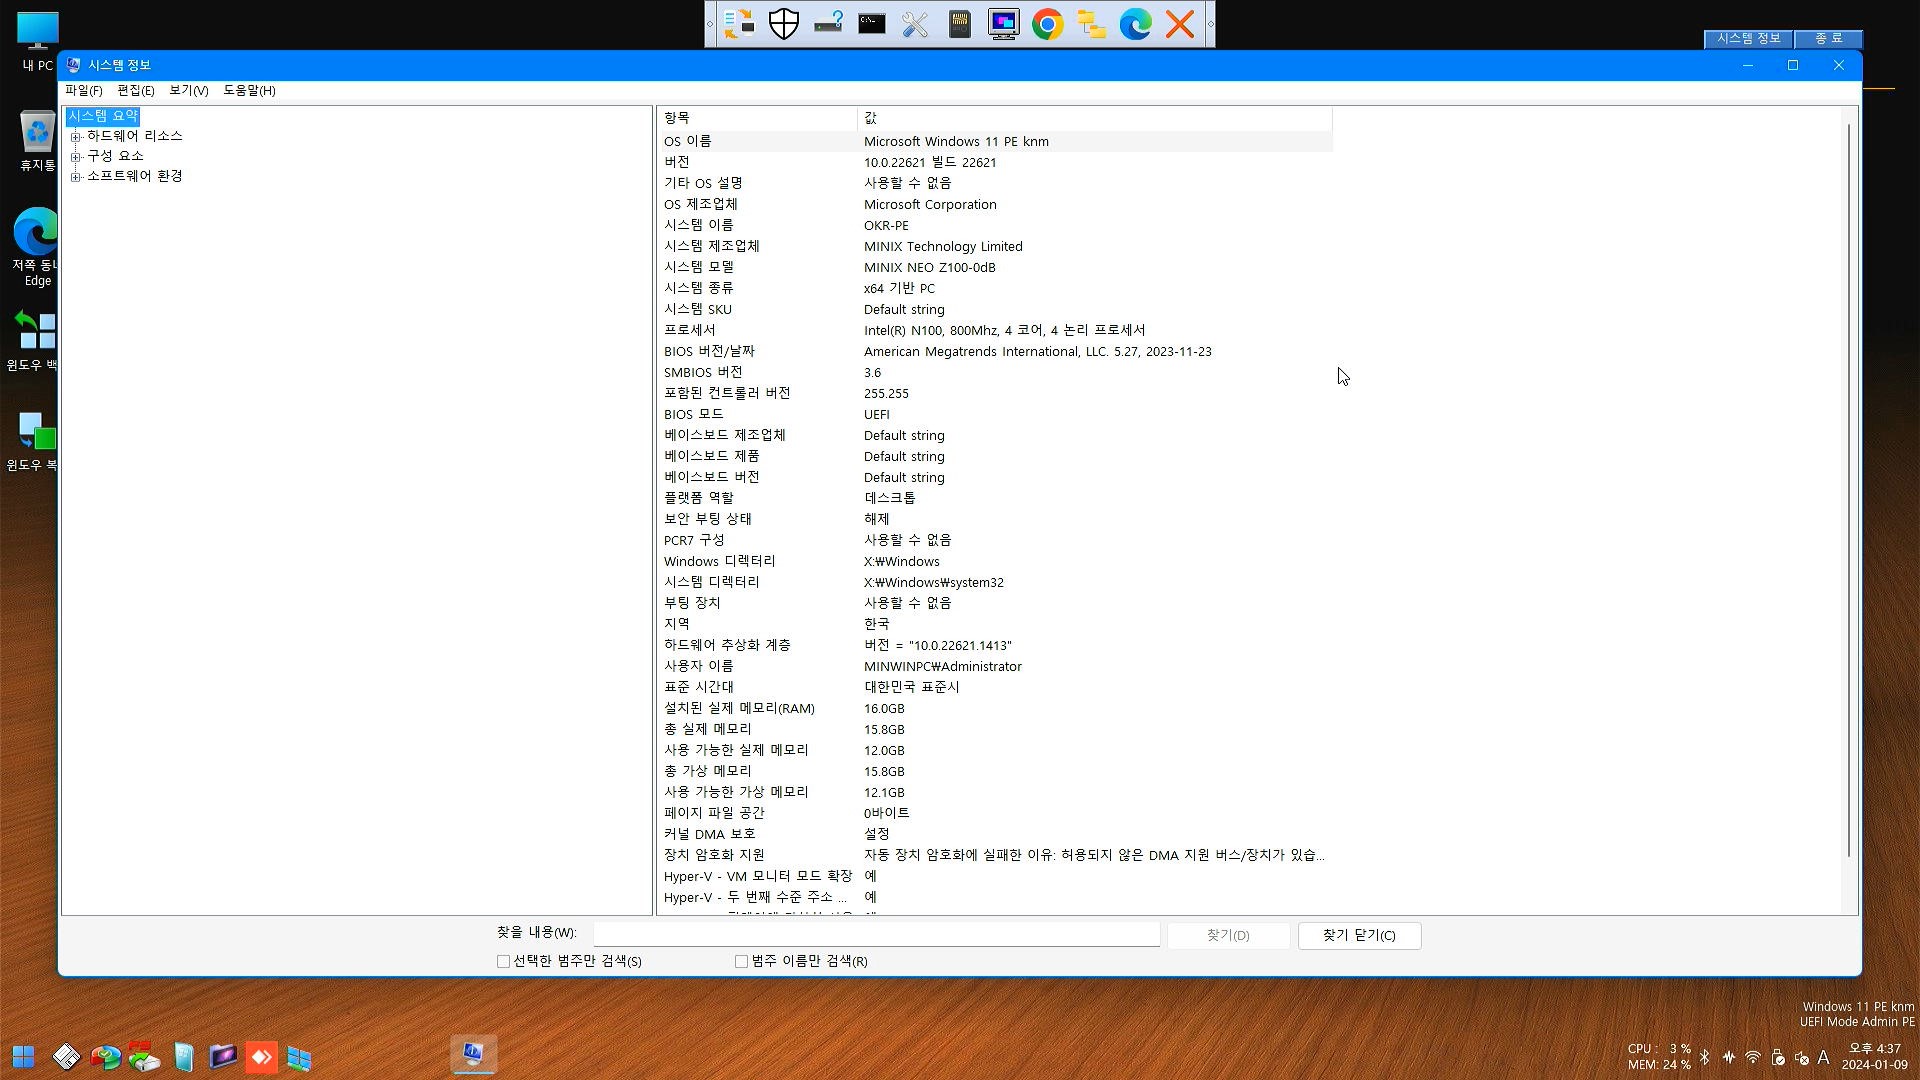Viewport: 1920px width, 1080px height.
Task: Open the Windows Defender shield icon in top dock
Action: (784, 24)
